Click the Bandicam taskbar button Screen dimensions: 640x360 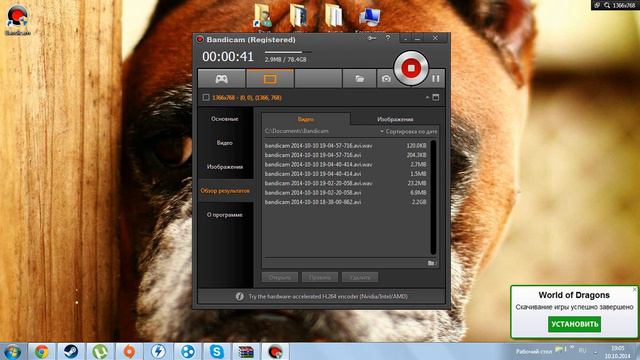(276, 351)
